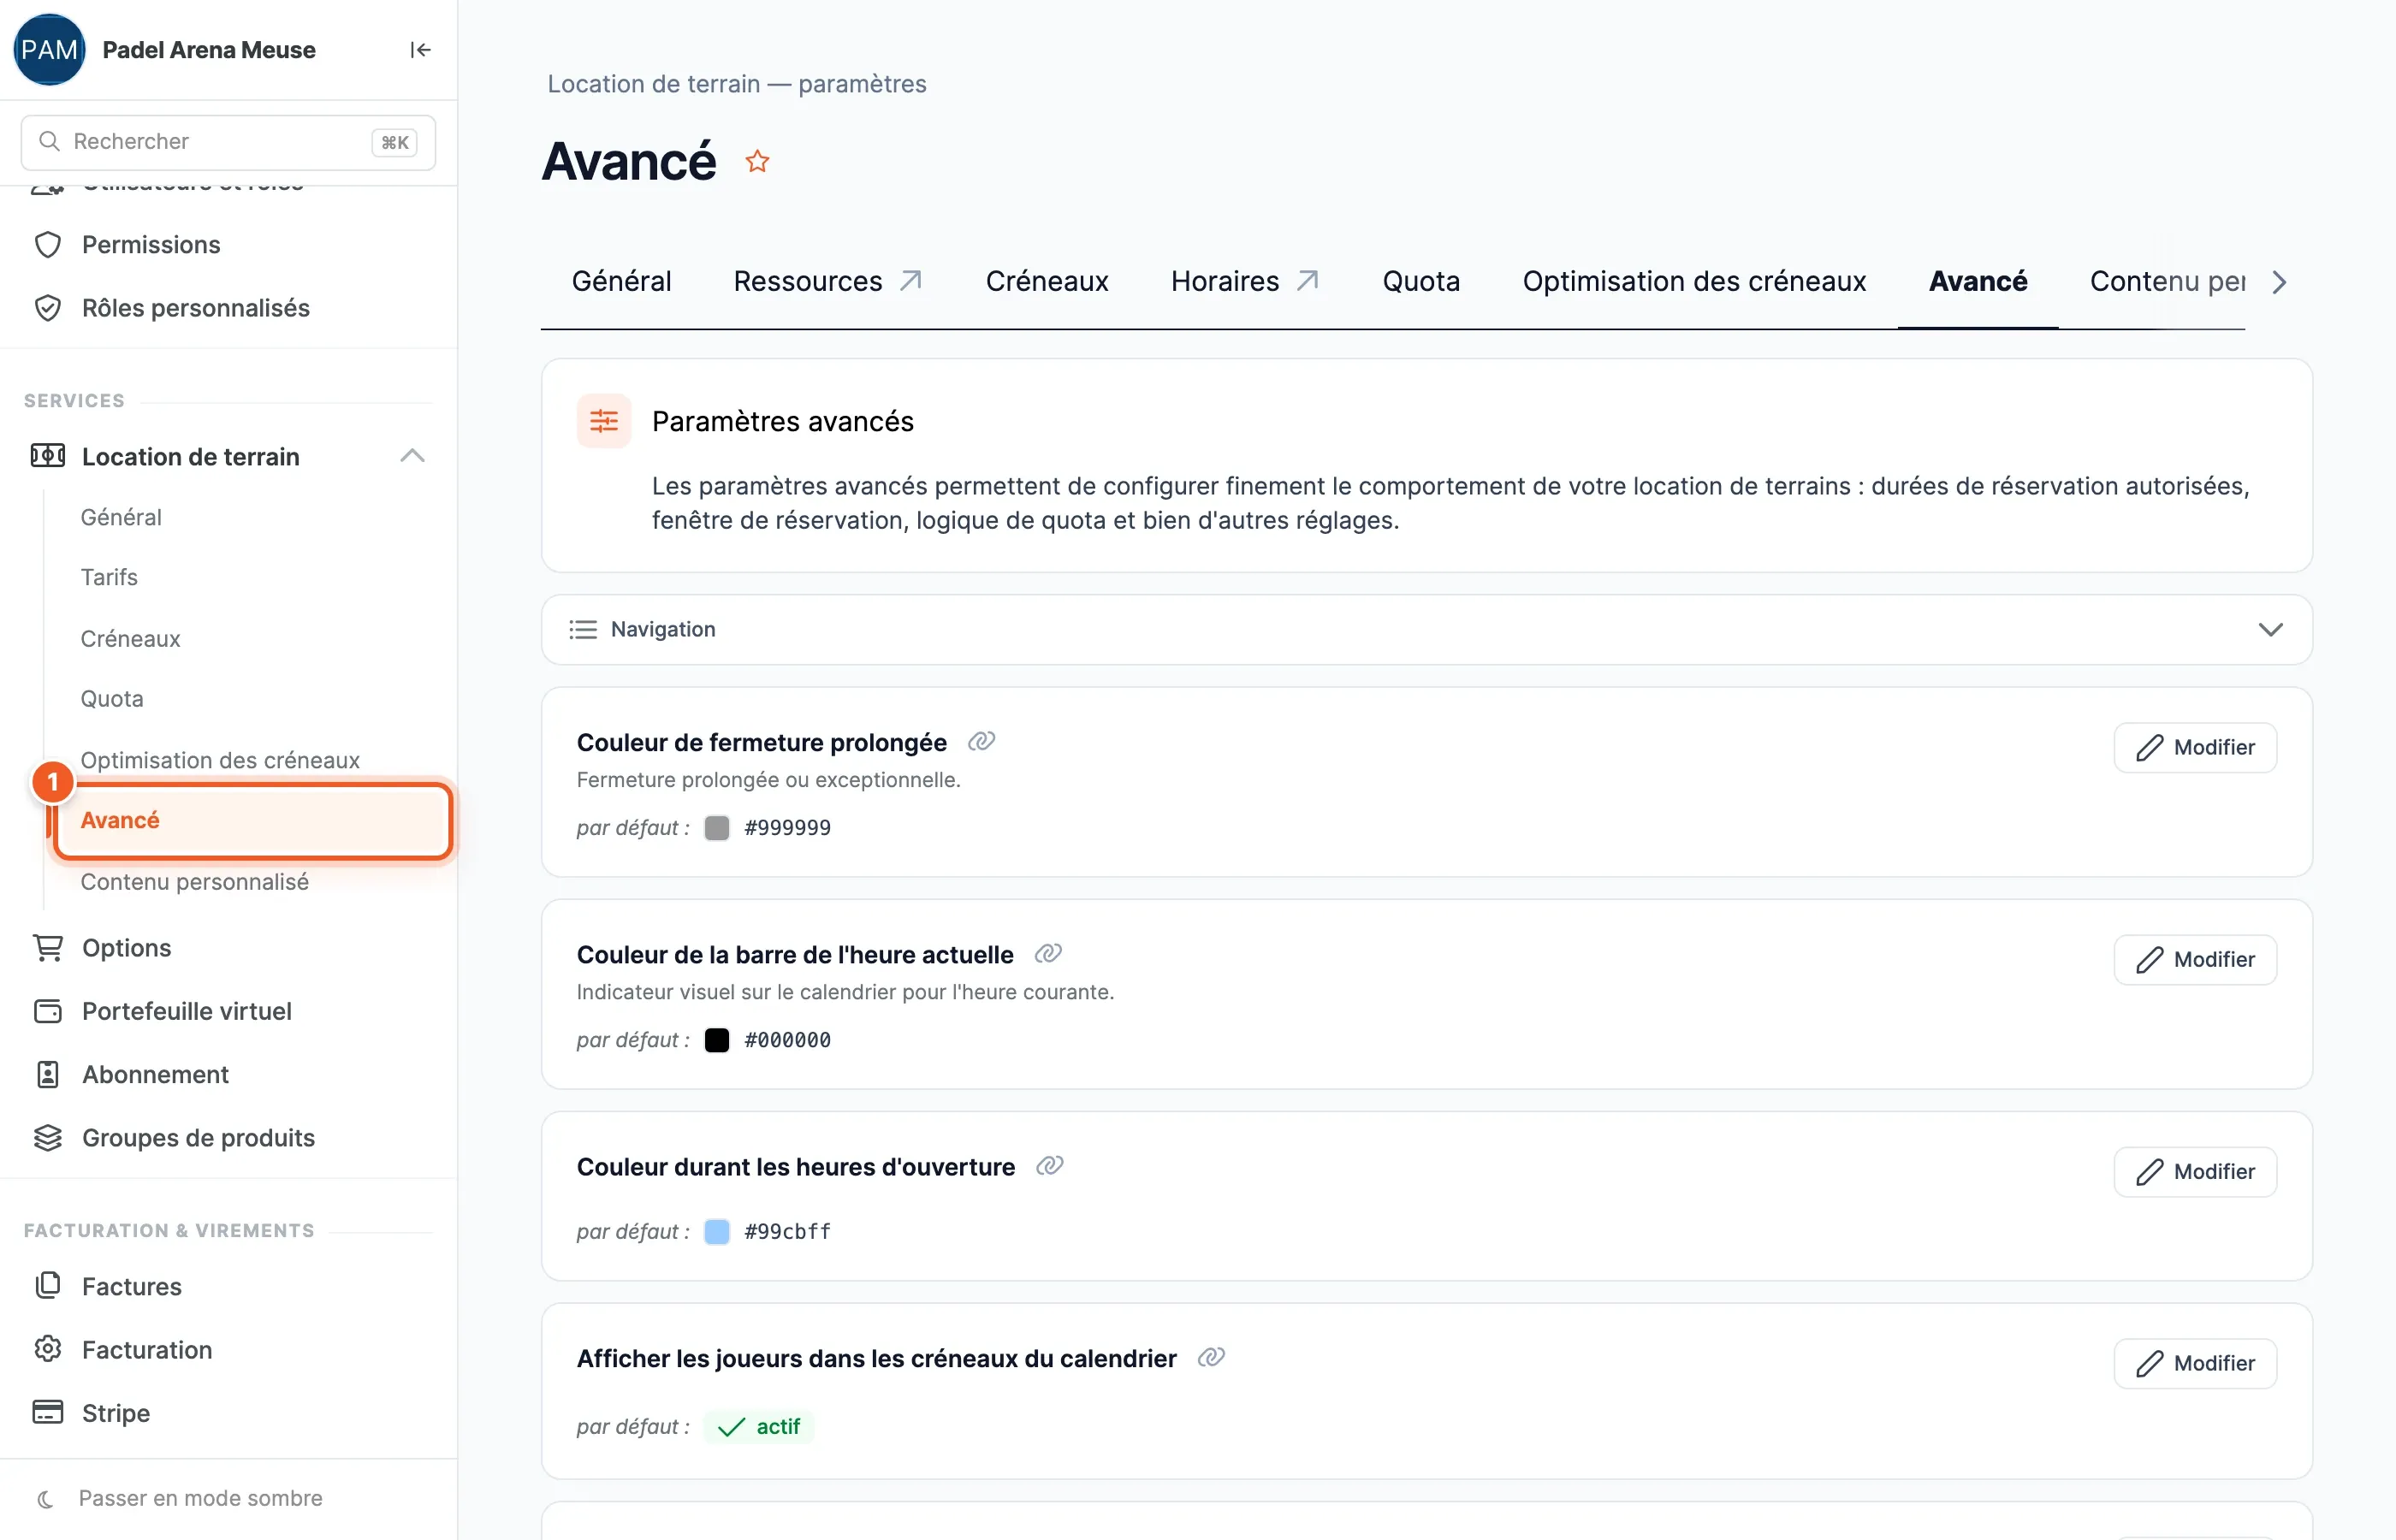2396x1540 pixels.
Task: Click the grey #999999 color swatch
Action: pos(717,828)
